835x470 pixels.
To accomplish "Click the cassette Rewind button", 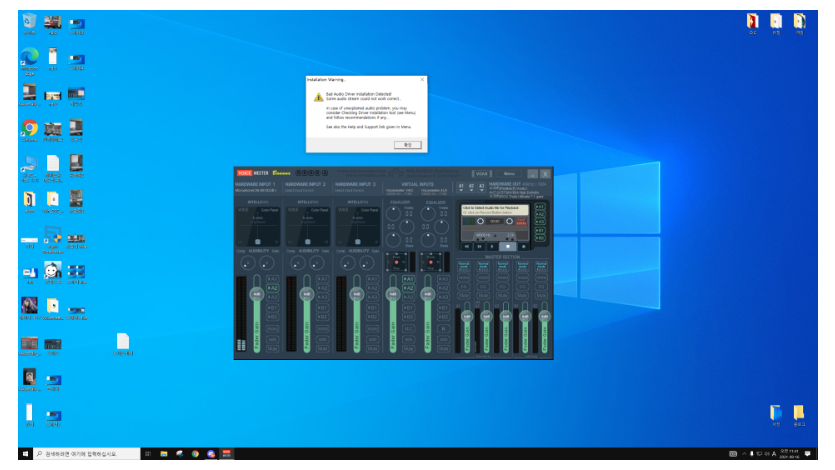I will (467, 246).
